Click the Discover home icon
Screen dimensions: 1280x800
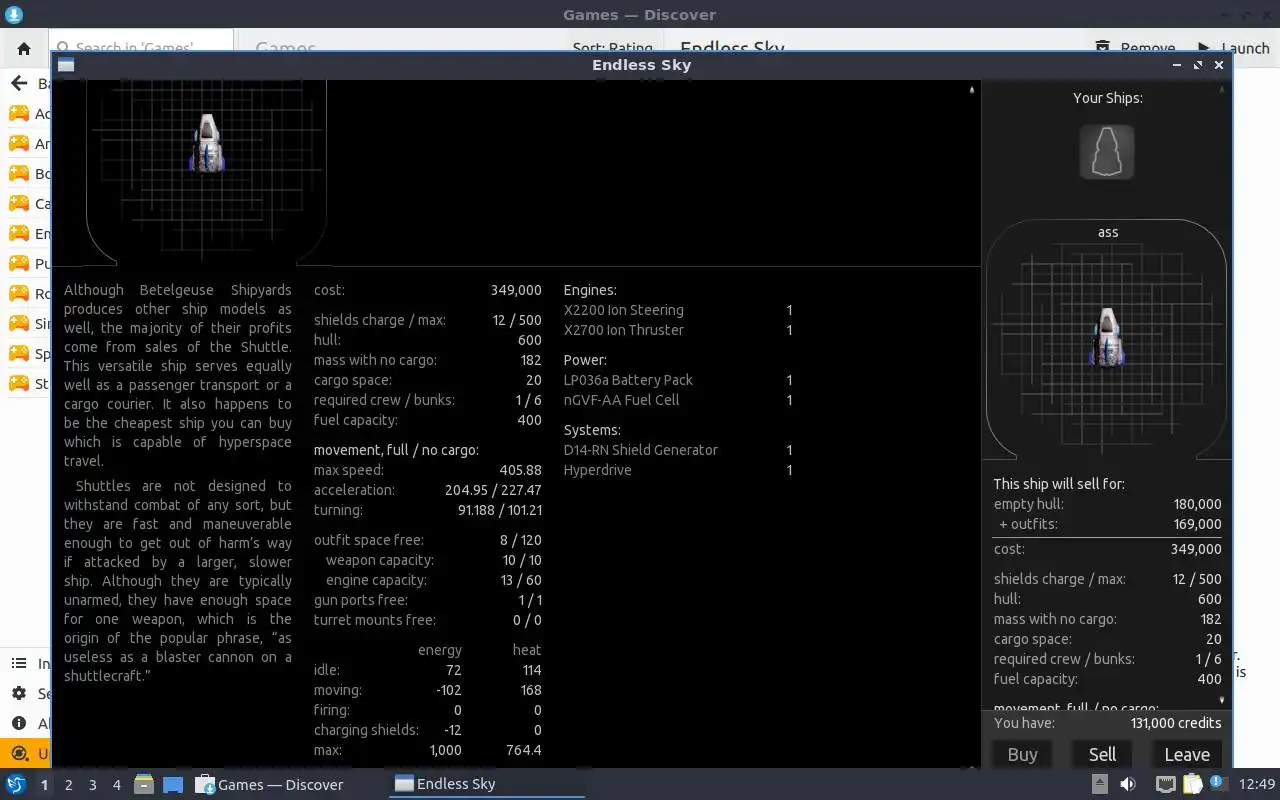pyautogui.click(x=24, y=48)
